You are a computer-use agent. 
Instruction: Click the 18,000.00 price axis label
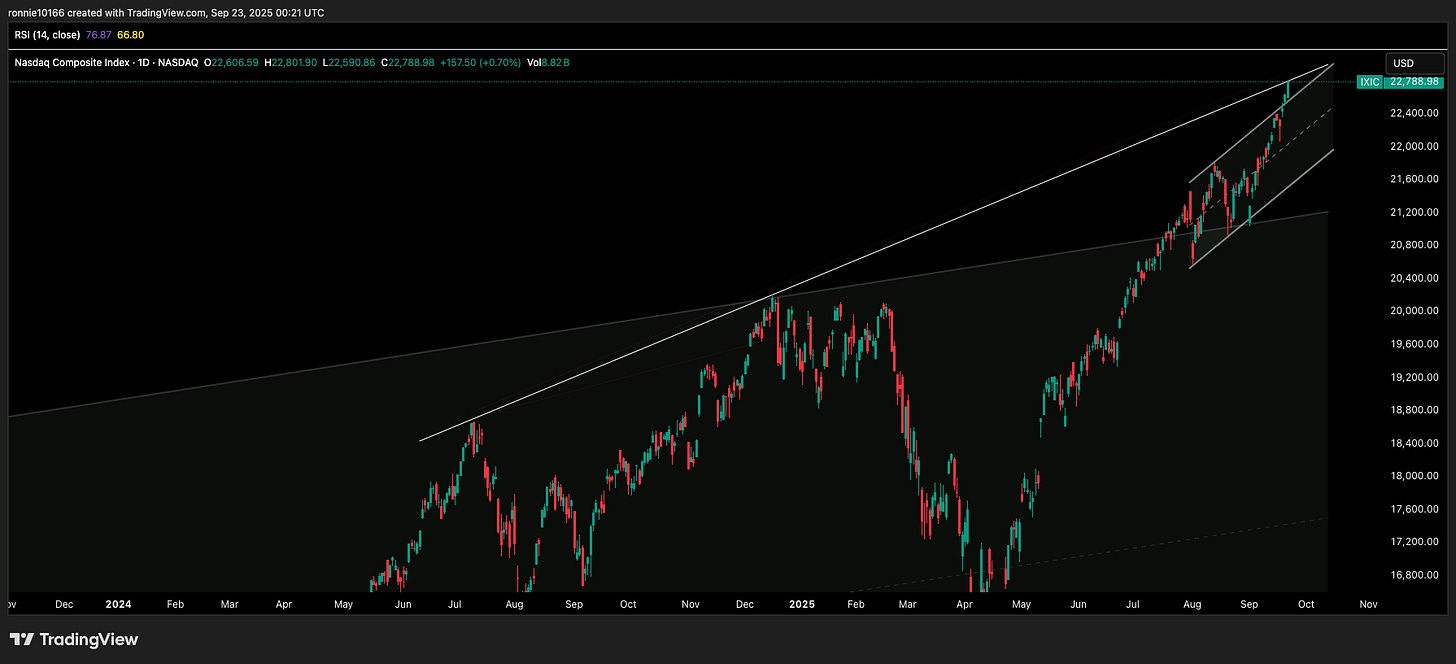pos(1414,476)
